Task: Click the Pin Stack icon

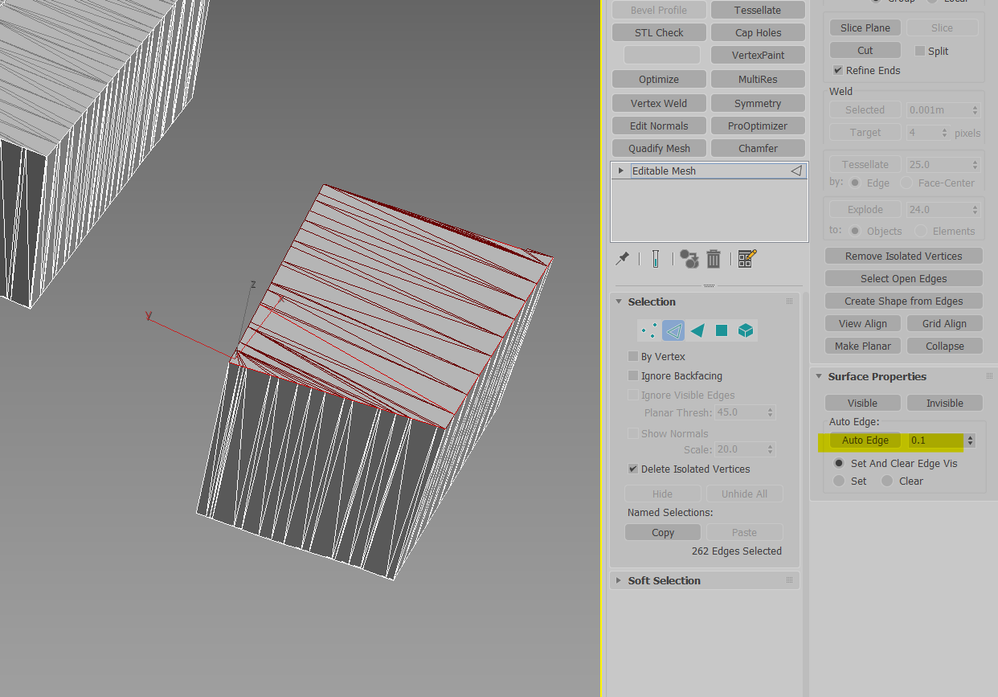Action: [622, 259]
